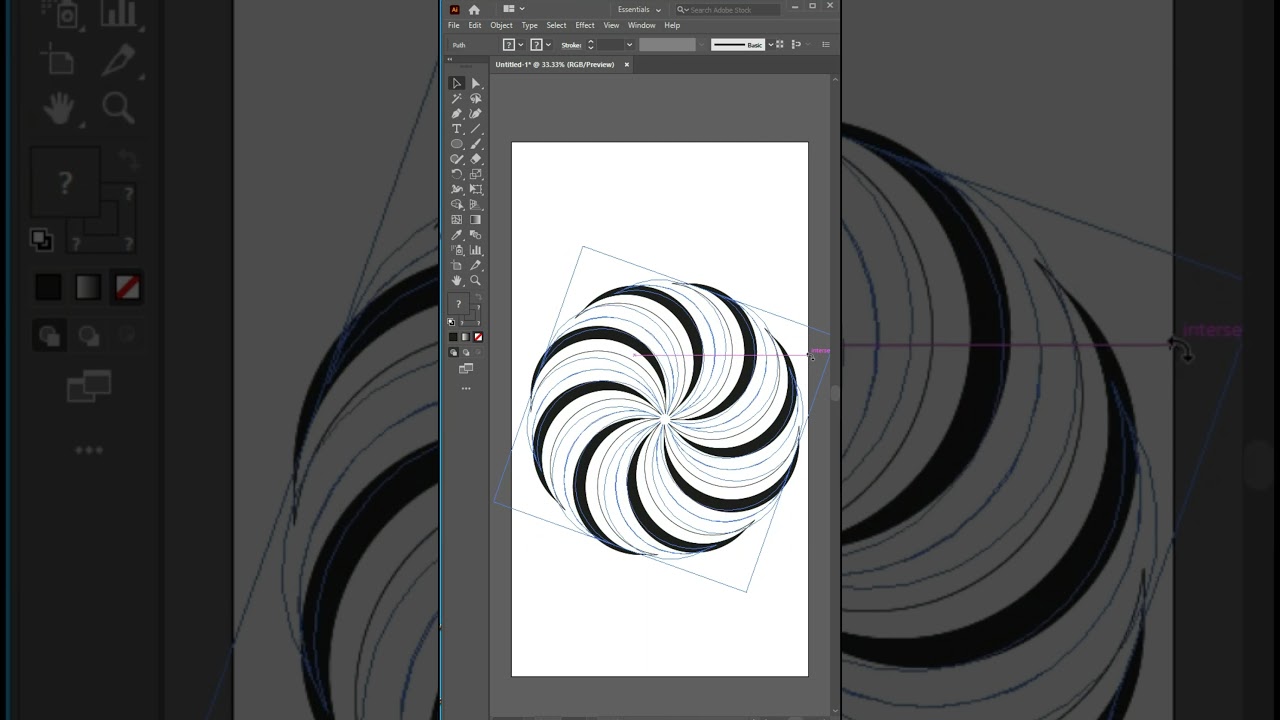Select the Pen tool
The width and height of the screenshot is (1280, 720).
(x=457, y=114)
